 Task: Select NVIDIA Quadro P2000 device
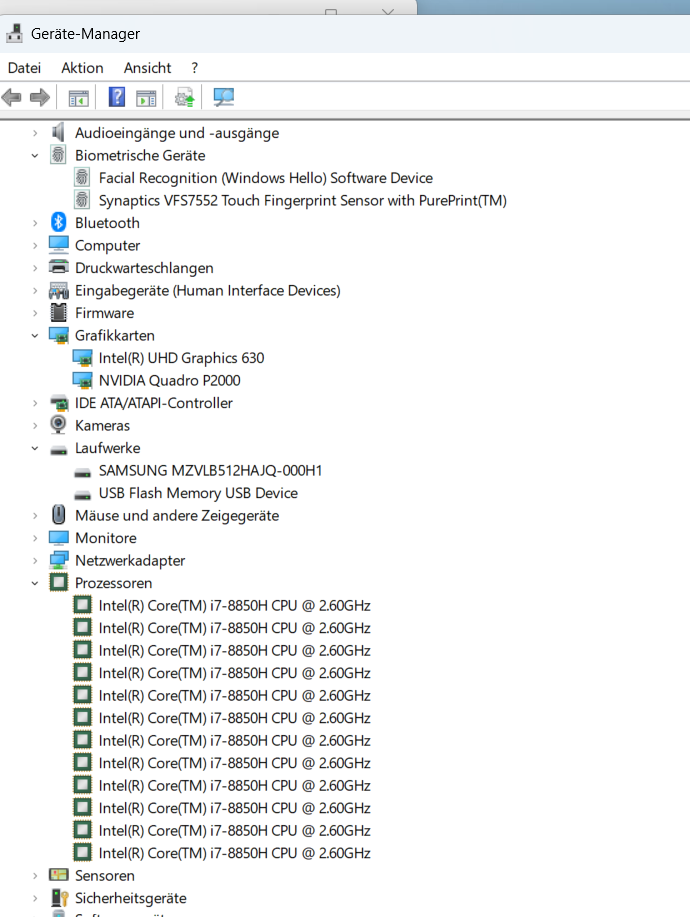click(169, 381)
